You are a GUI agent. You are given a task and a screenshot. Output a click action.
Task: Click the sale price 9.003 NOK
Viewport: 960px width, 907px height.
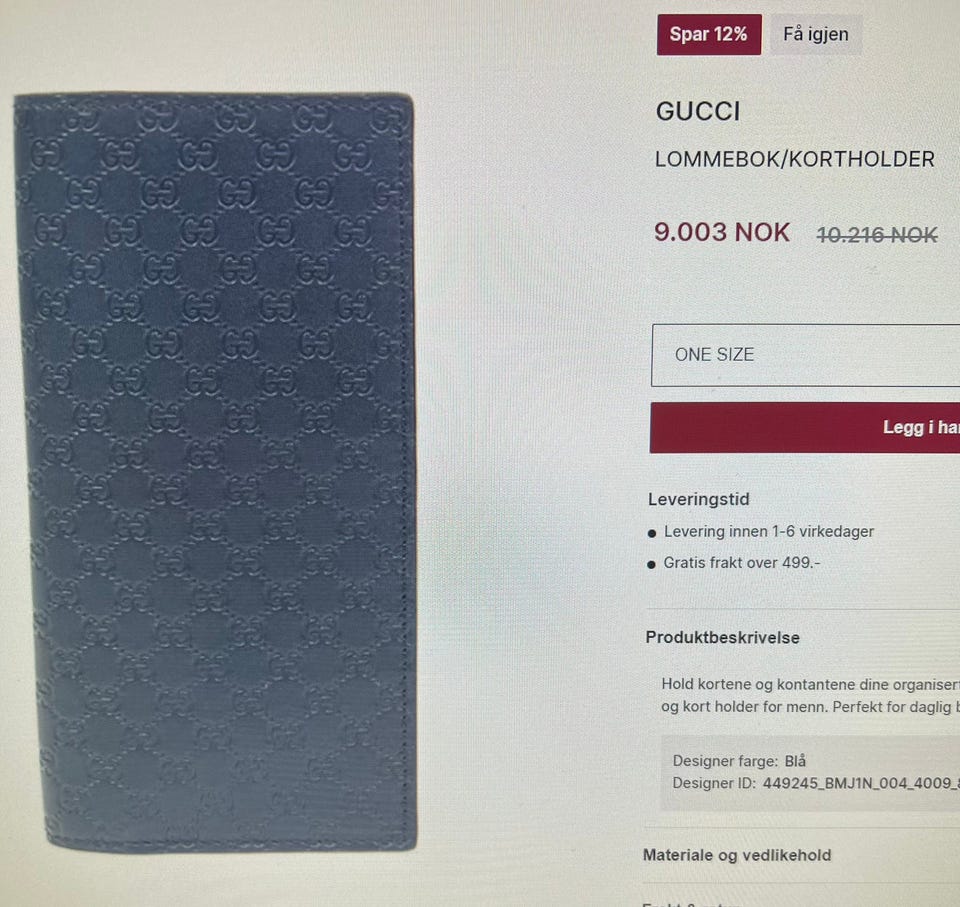pos(722,232)
